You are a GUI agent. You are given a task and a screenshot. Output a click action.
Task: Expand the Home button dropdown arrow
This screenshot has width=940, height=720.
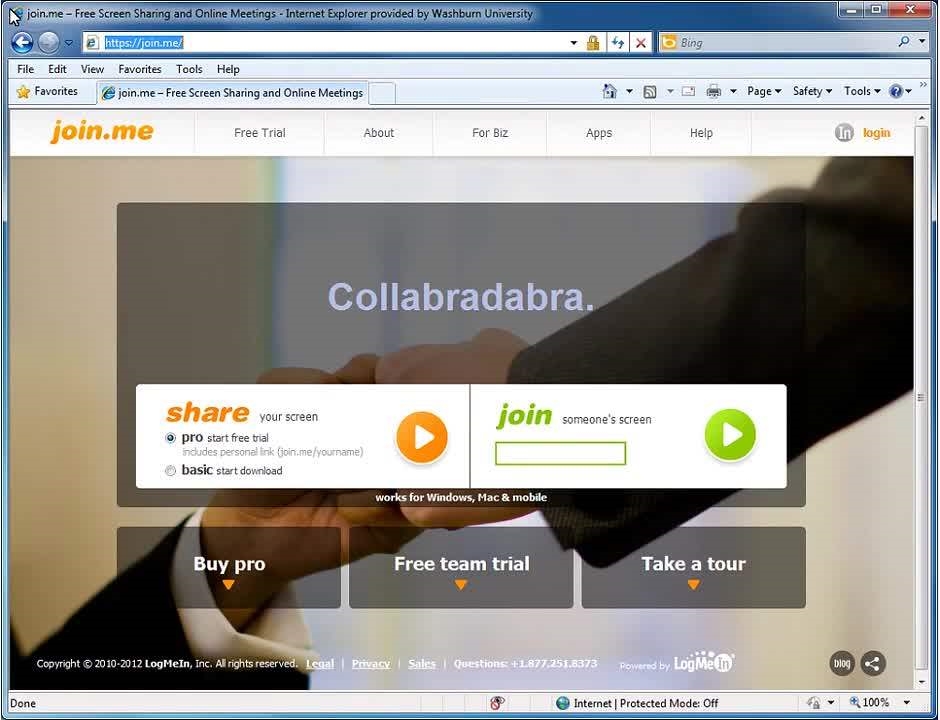click(x=629, y=91)
